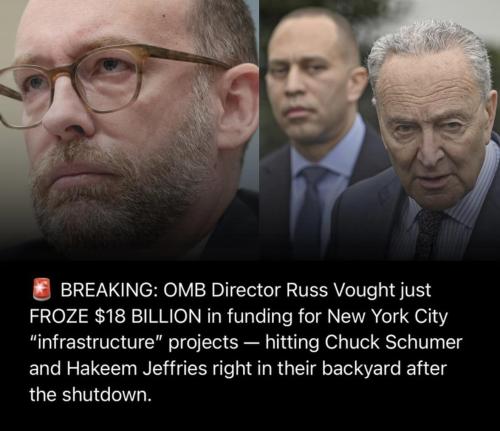
Task: Click "New York City" in the caption
Action: click(387, 317)
